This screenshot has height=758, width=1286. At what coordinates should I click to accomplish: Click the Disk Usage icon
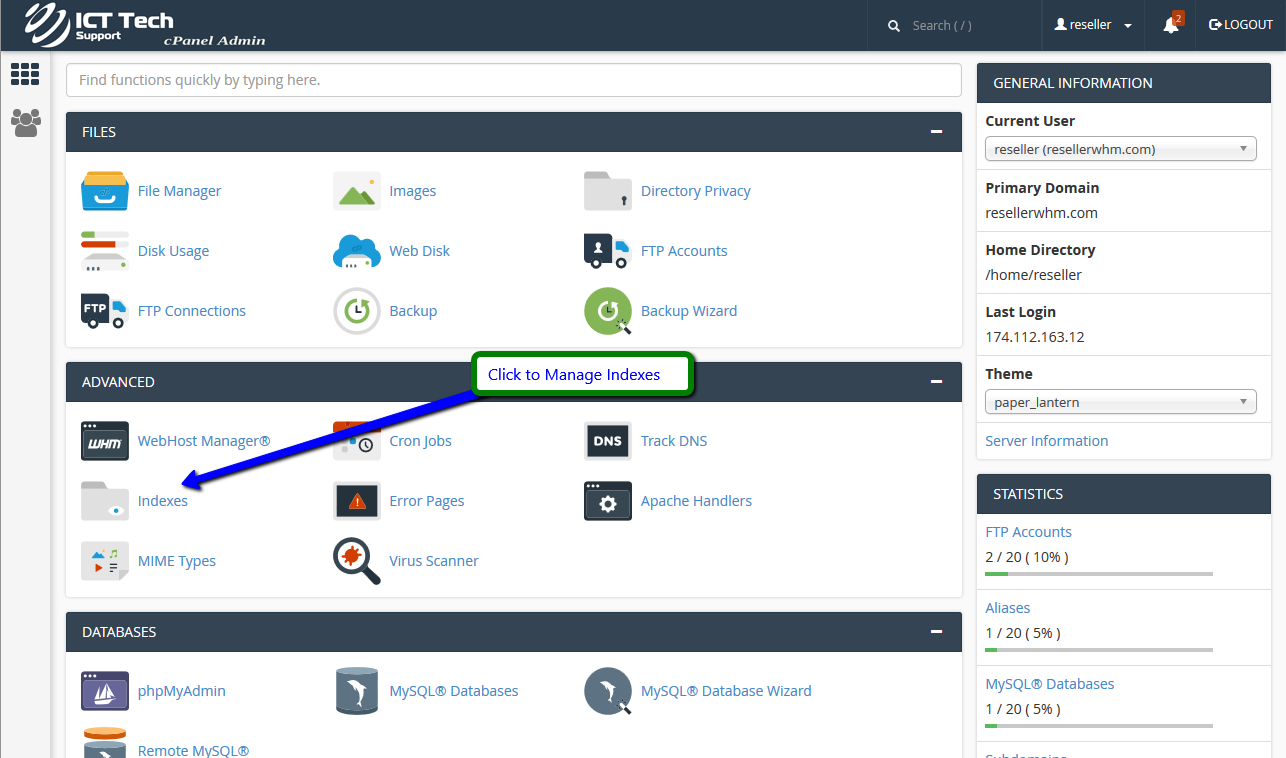tap(104, 251)
